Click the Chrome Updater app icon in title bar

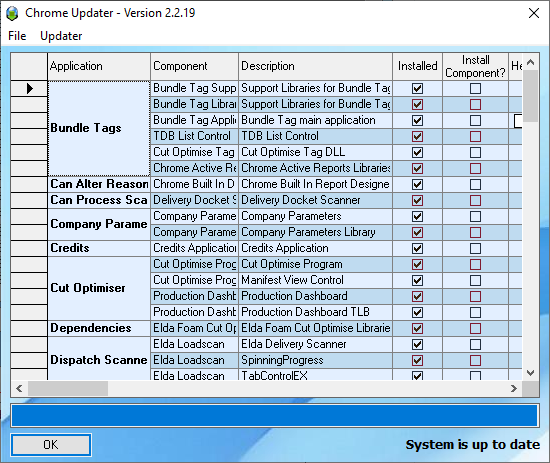click(x=12, y=13)
